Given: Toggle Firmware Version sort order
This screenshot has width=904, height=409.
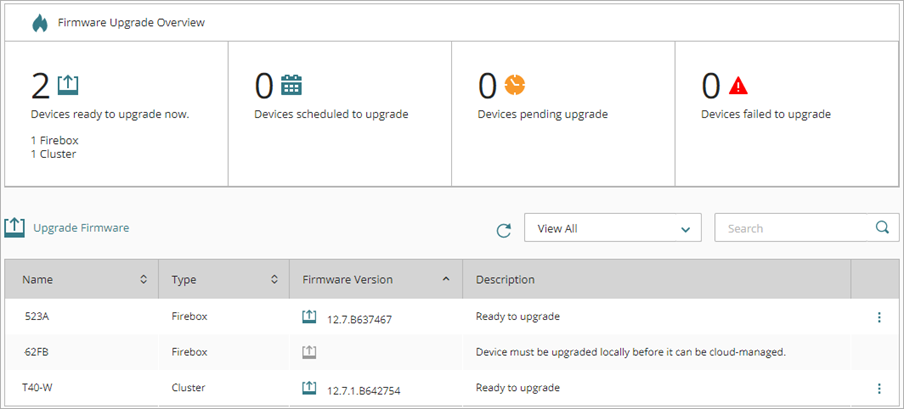Looking at the screenshot, I should 445,279.
